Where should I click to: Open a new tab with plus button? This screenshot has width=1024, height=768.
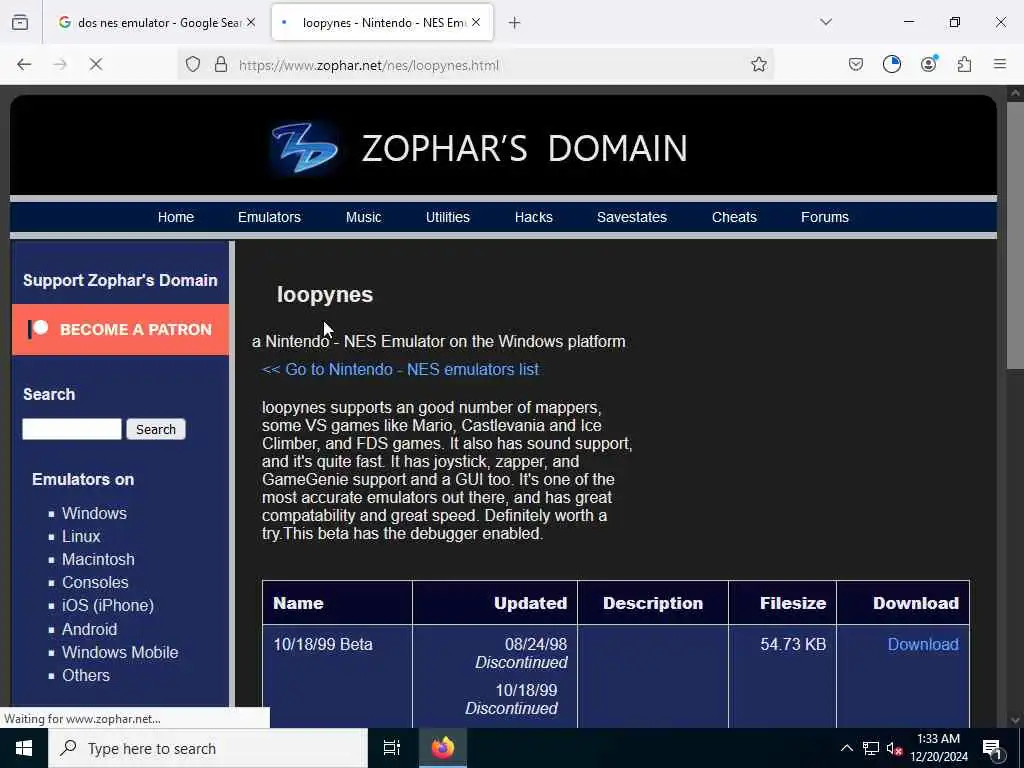515,23
